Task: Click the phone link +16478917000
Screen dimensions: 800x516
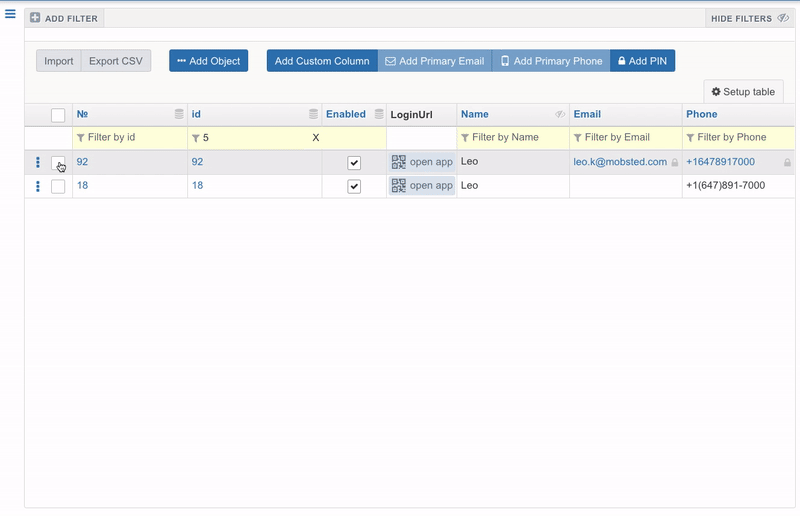Action: (720, 162)
